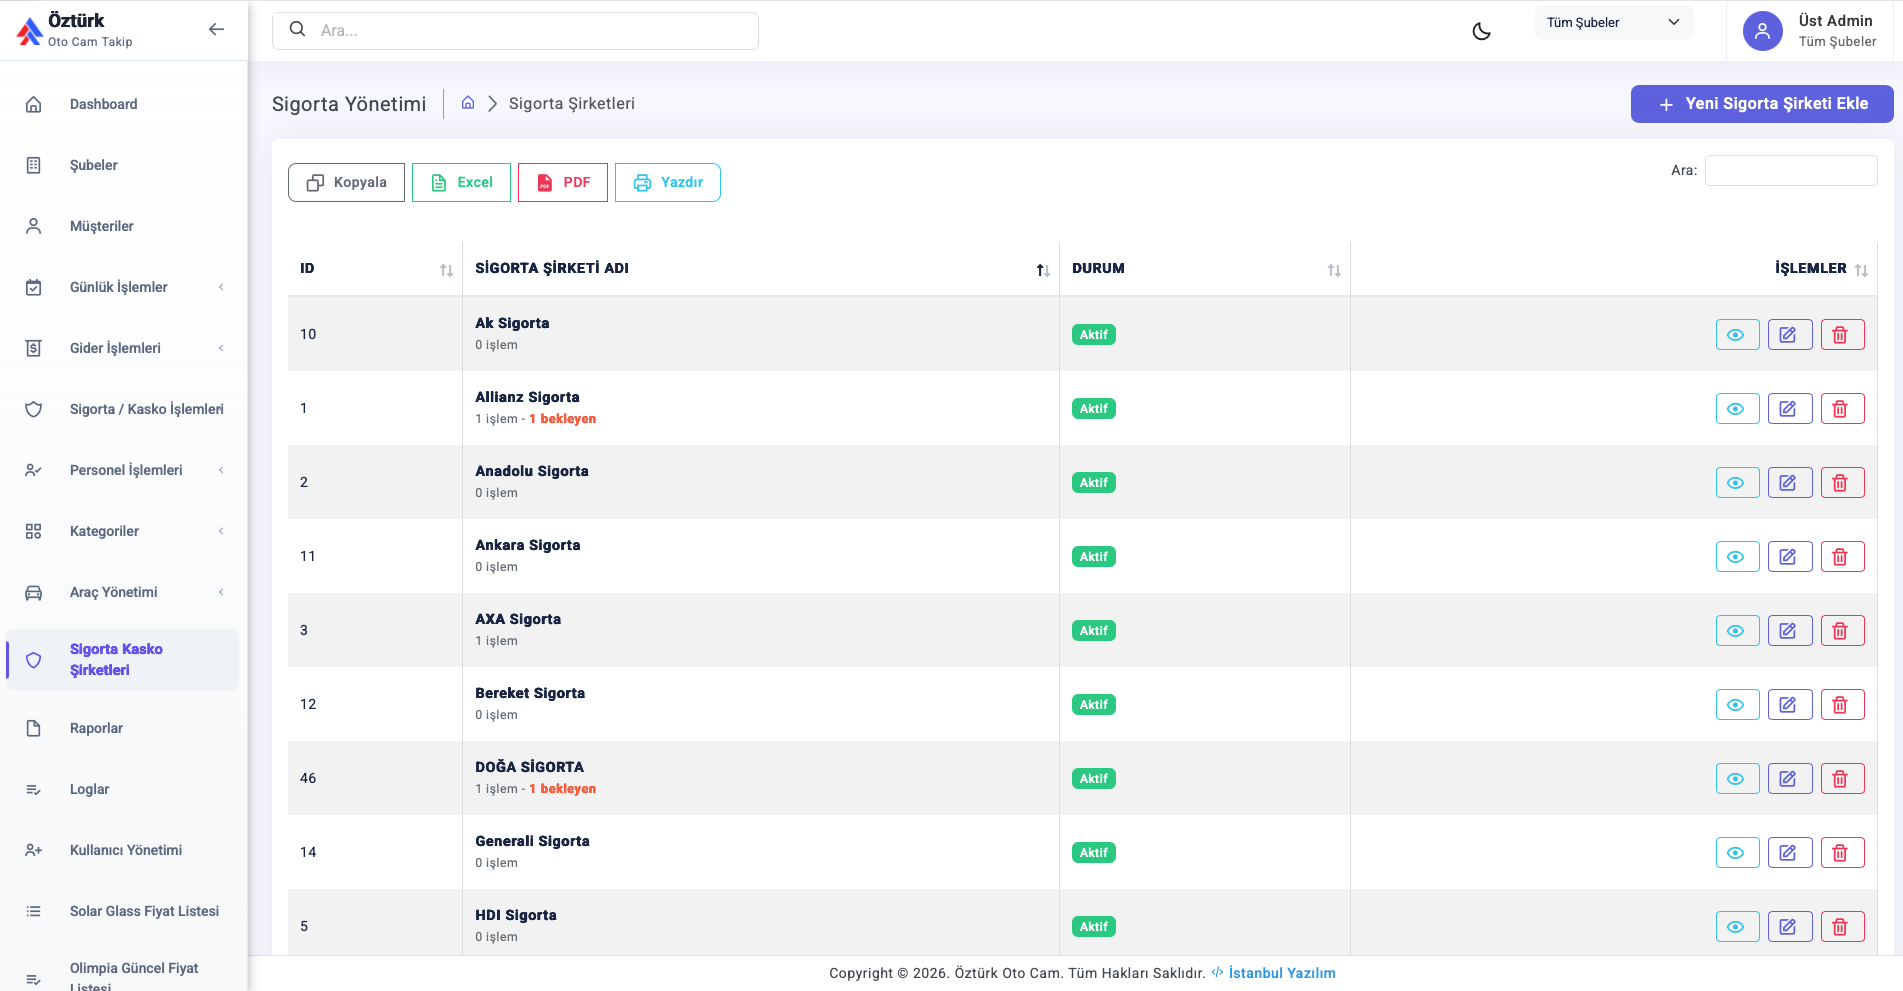The image size is (1903, 991).
Task: Sort by İşlemler column
Action: tap(1614, 269)
